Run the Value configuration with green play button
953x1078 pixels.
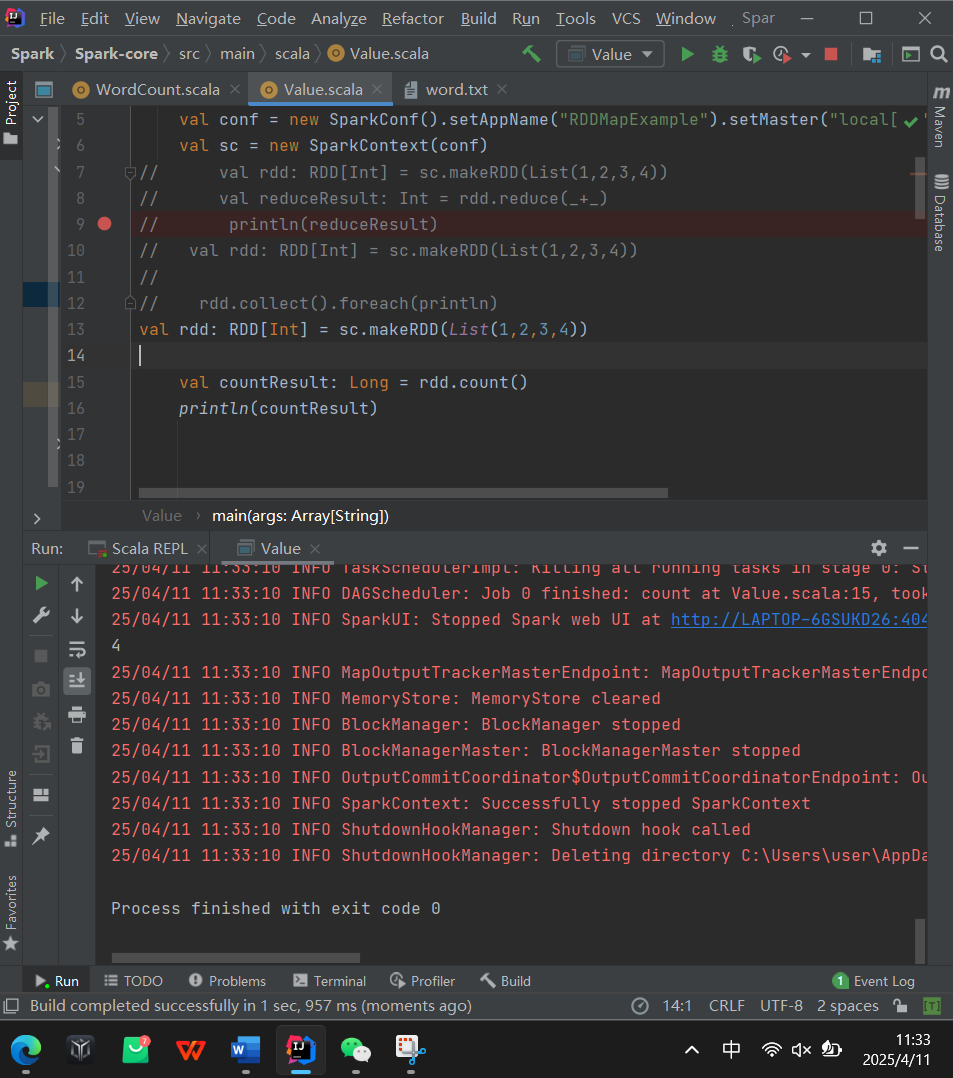tap(687, 54)
